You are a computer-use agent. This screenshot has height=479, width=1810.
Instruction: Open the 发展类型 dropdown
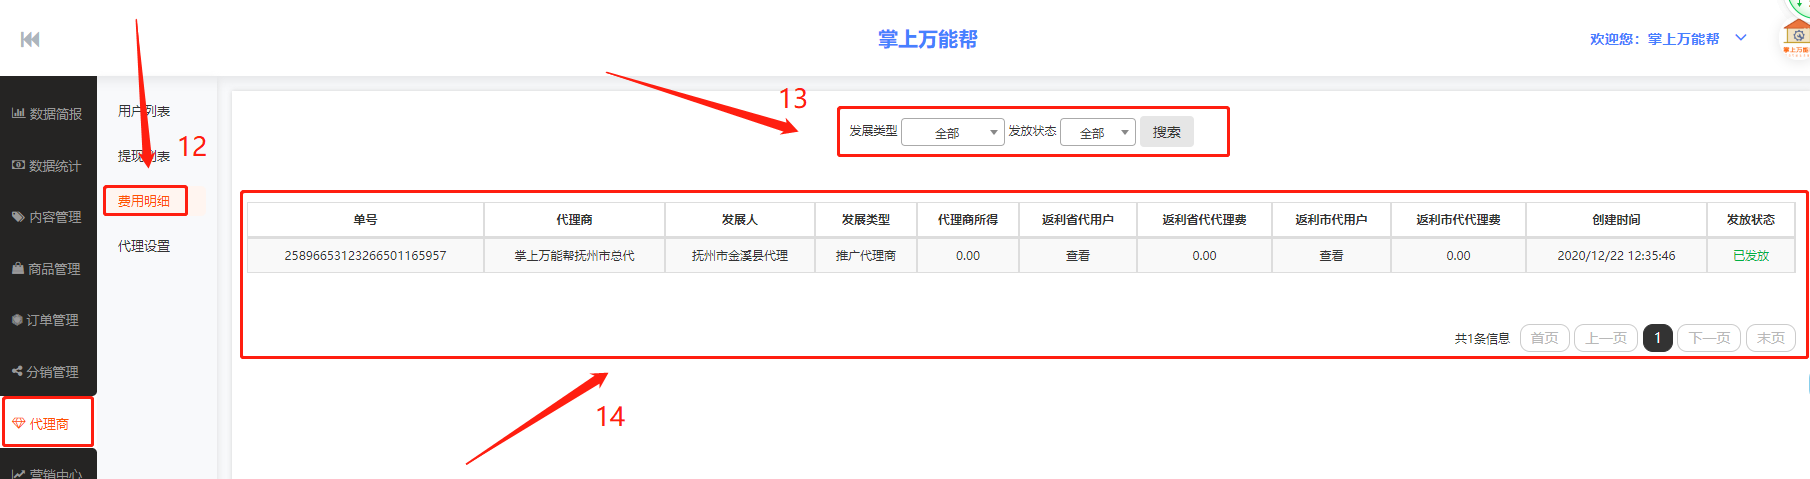tap(952, 132)
